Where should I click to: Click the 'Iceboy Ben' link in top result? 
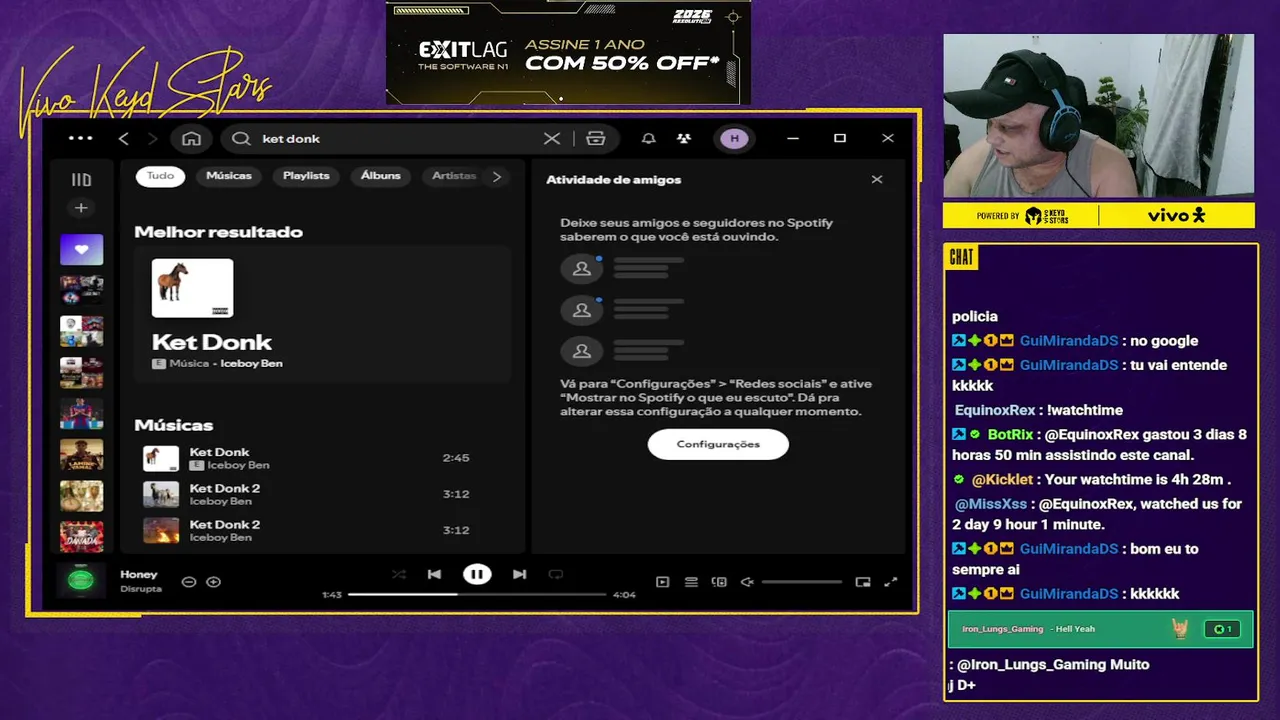(251, 364)
